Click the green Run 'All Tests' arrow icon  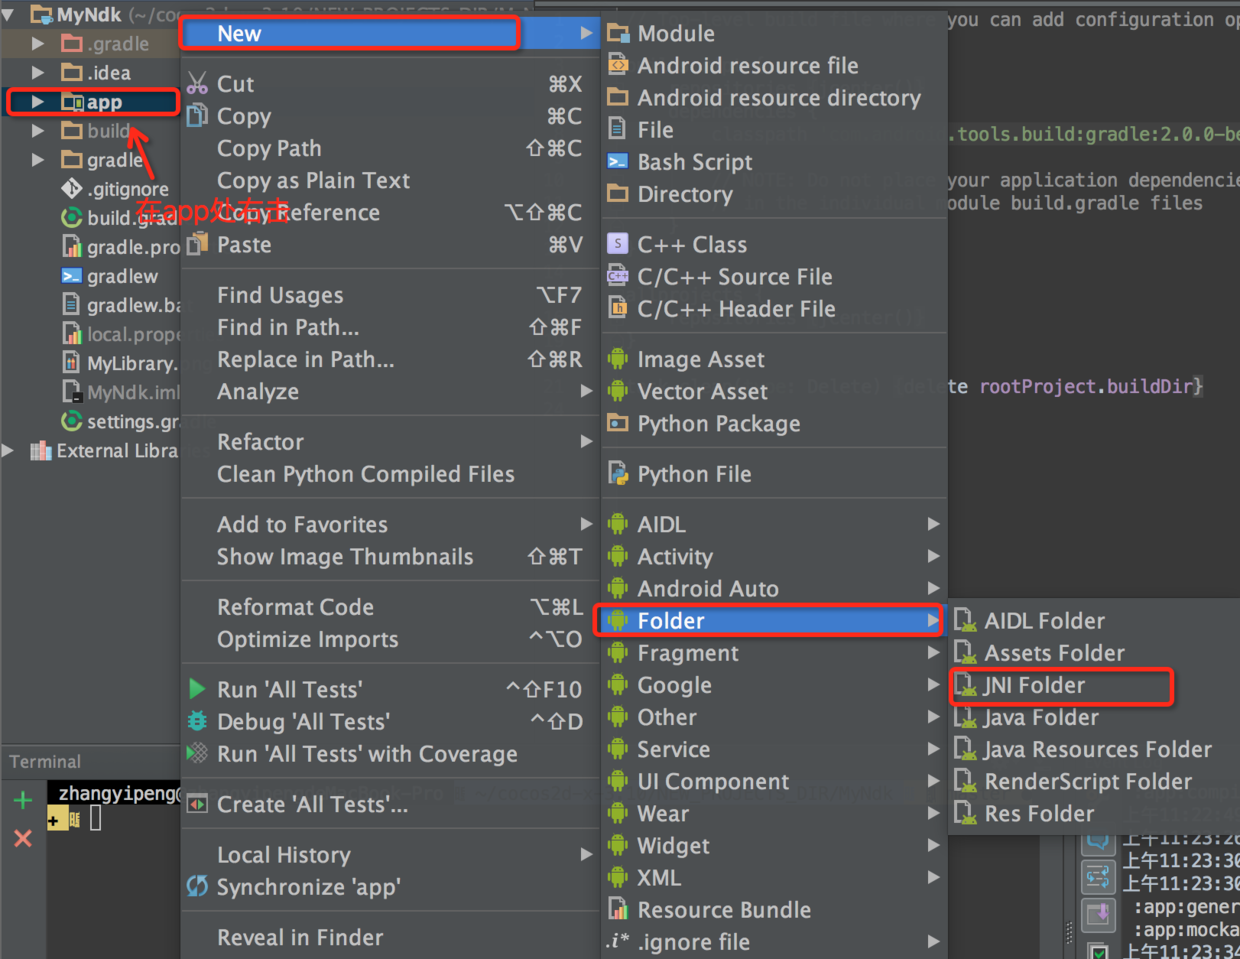click(198, 689)
